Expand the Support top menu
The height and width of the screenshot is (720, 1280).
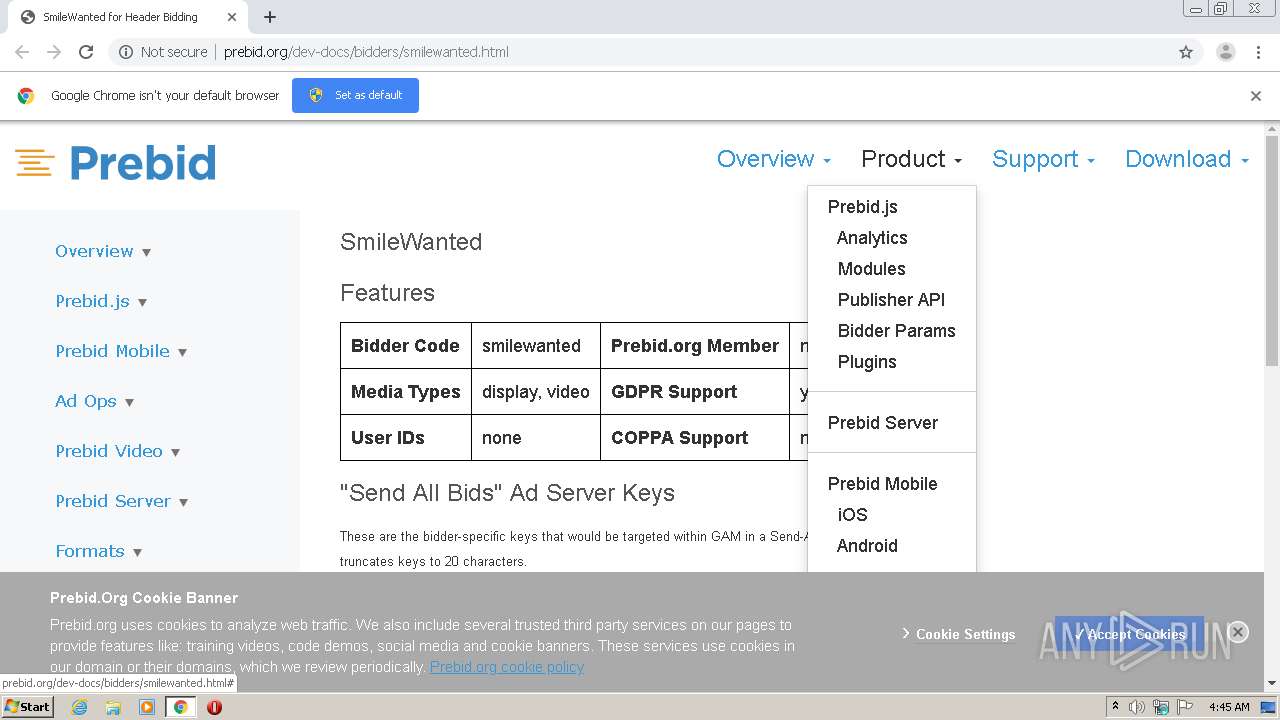1043,159
